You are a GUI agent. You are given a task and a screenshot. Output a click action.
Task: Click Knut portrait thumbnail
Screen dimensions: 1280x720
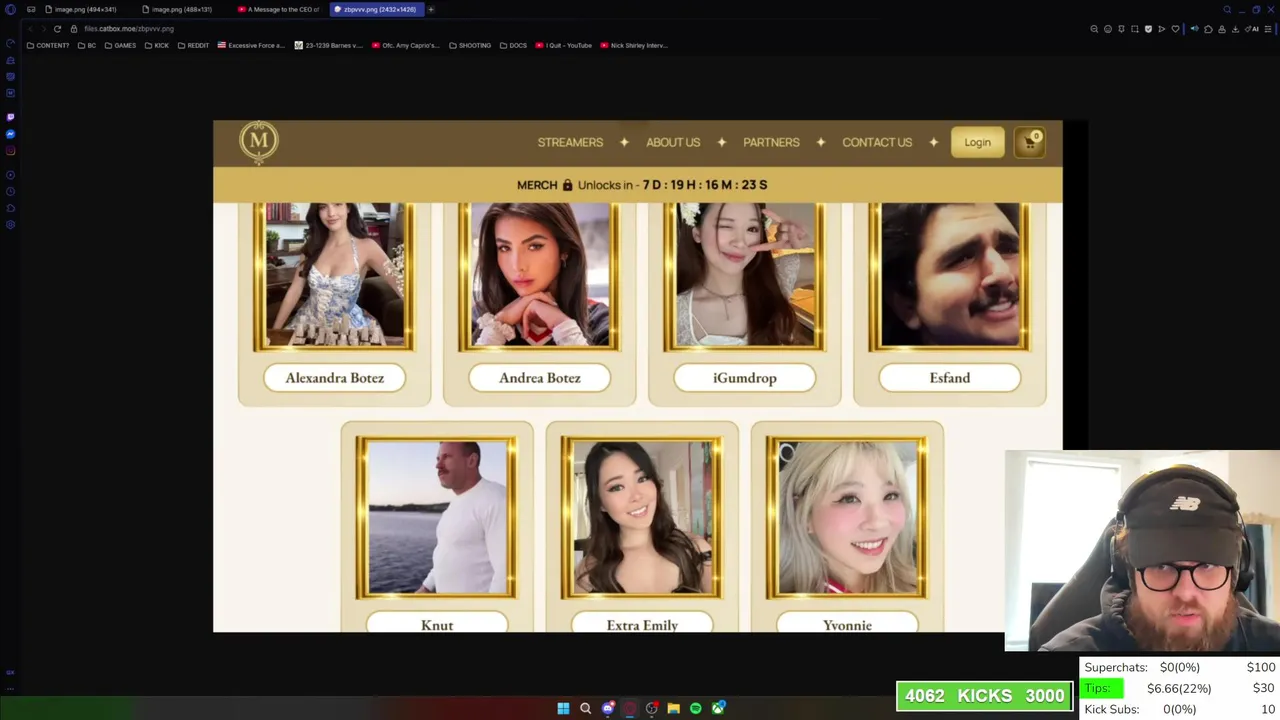[437, 518]
